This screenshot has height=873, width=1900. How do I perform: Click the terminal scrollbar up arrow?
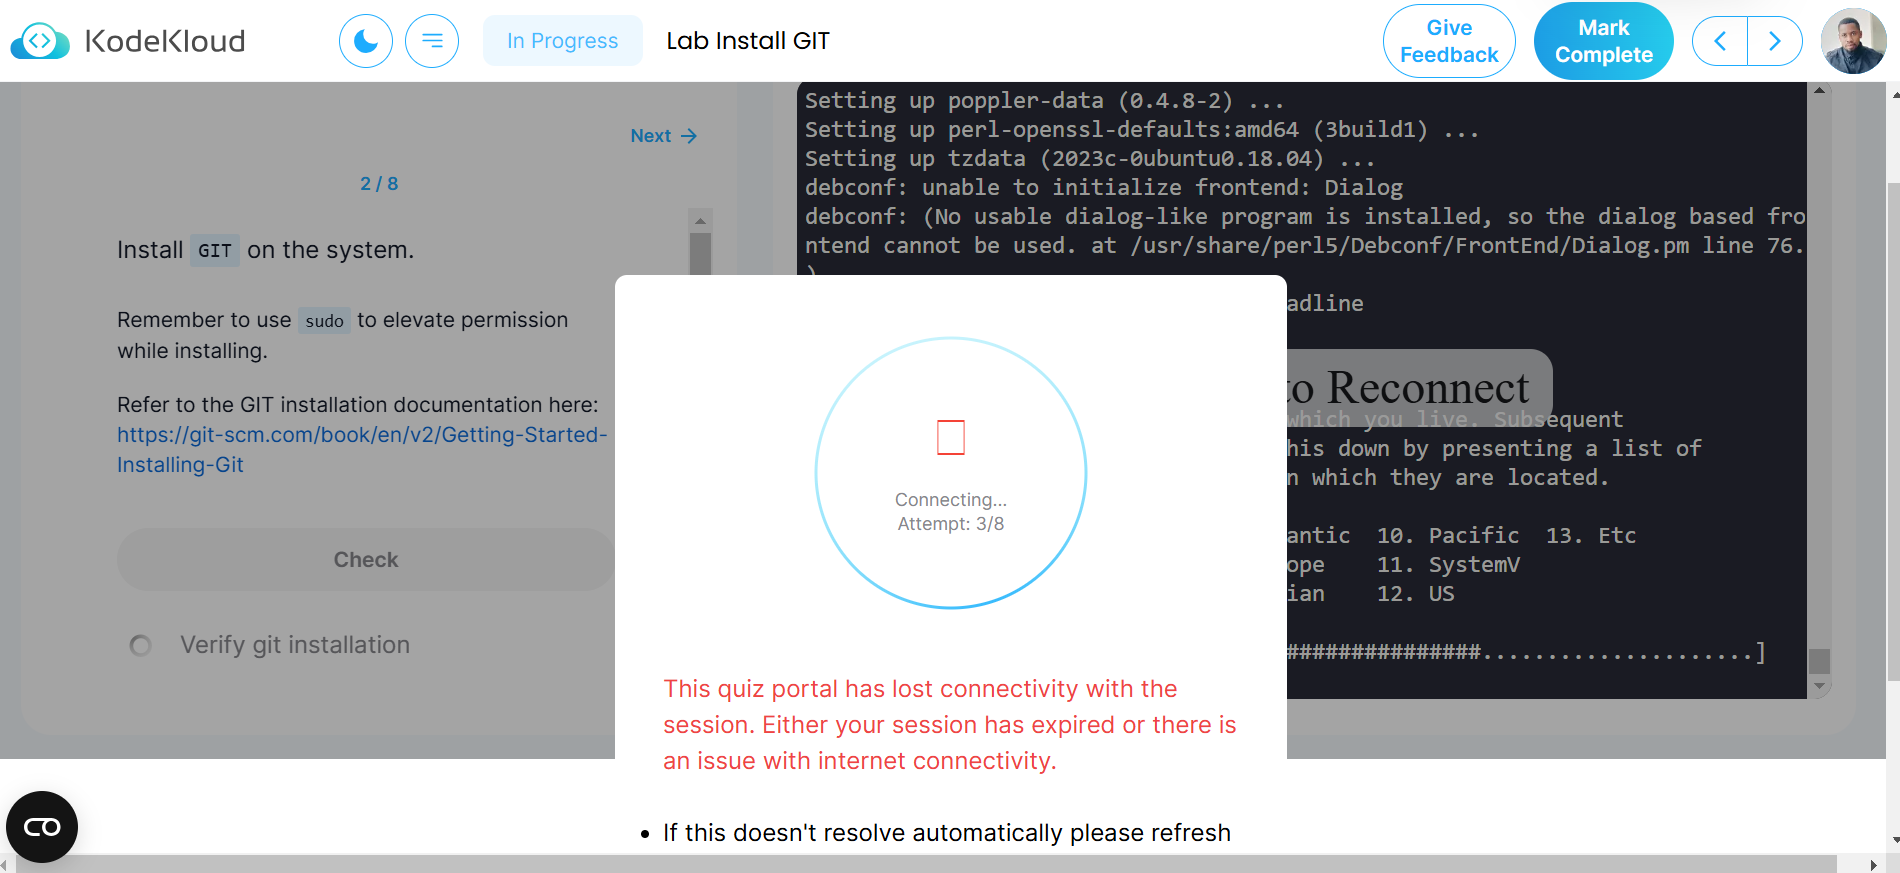1820,91
